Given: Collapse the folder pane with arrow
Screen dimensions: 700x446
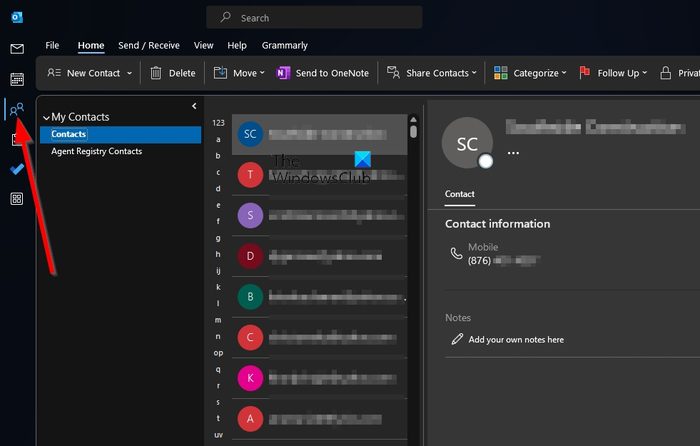Looking at the screenshot, I should tap(194, 106).
